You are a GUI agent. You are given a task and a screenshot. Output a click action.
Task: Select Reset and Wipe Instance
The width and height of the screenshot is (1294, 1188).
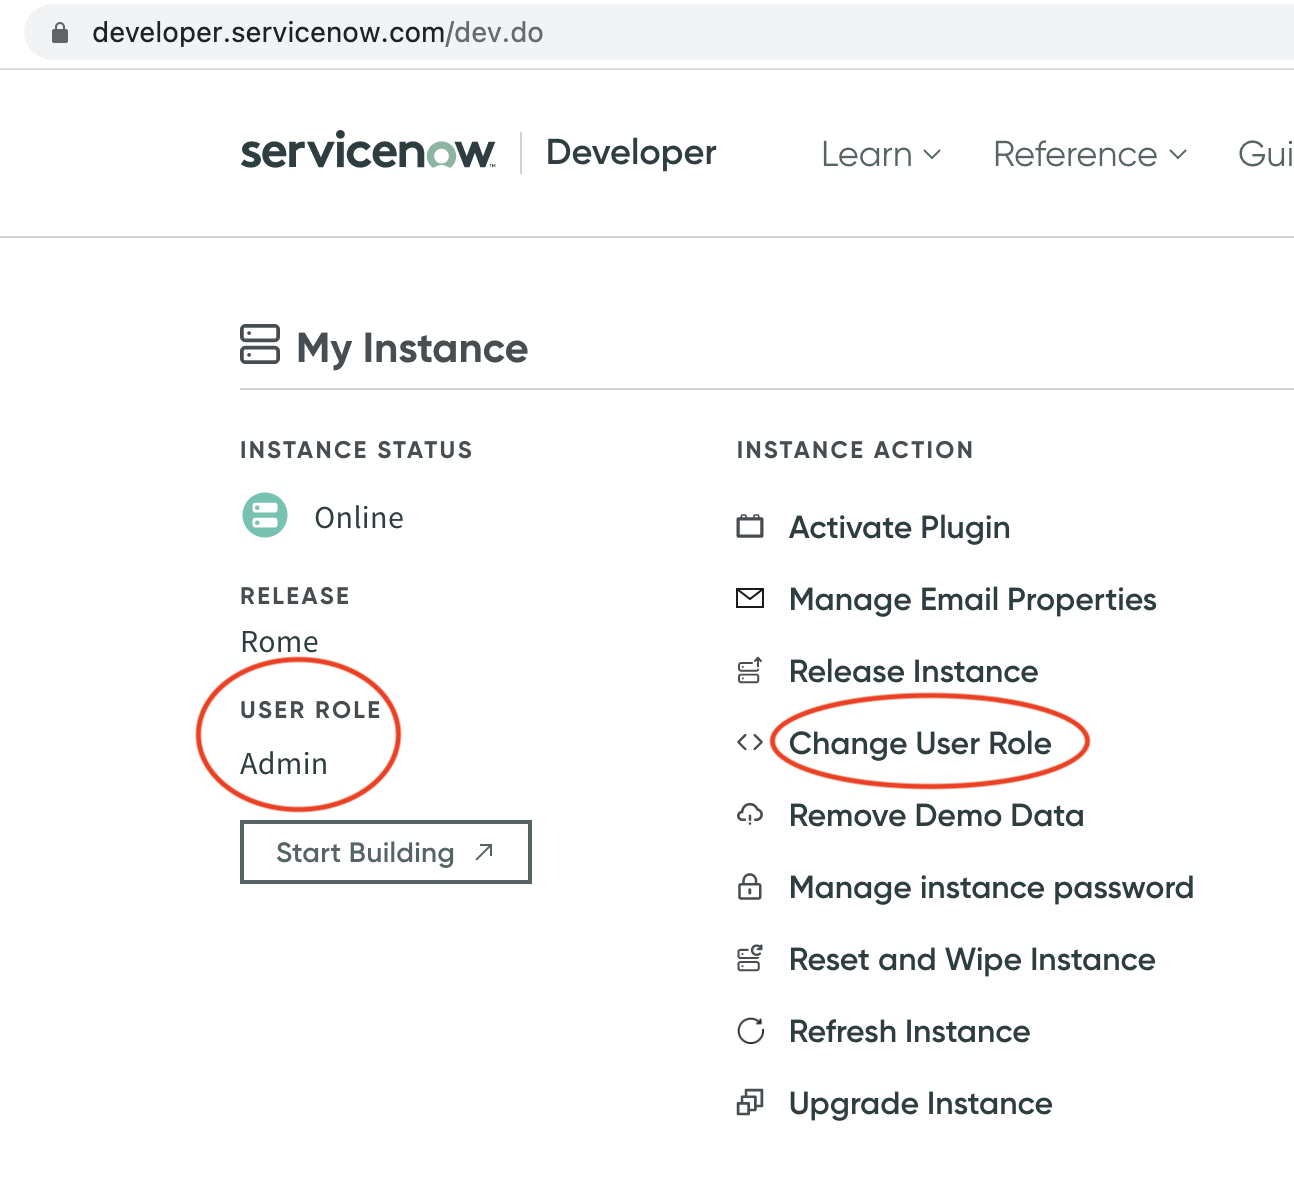[972, 959]
